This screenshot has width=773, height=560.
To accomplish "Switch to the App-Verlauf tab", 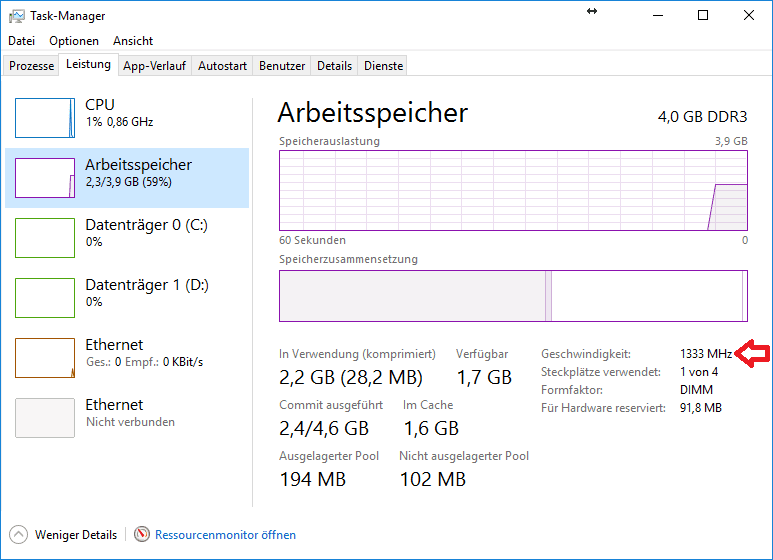I will (154, 66).
